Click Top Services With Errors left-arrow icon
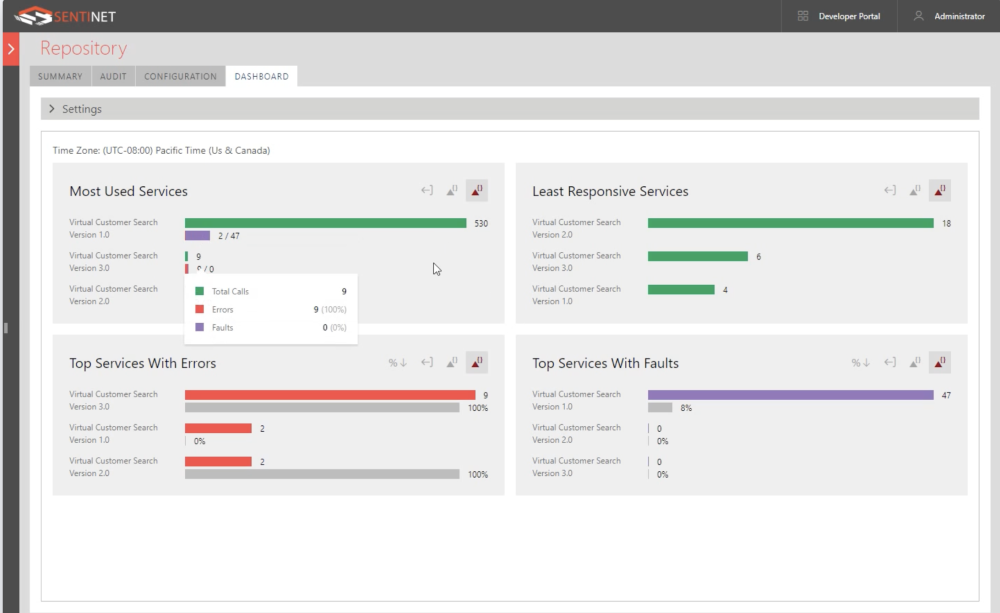The image size is (1000, 613). (x=427, y=362)
